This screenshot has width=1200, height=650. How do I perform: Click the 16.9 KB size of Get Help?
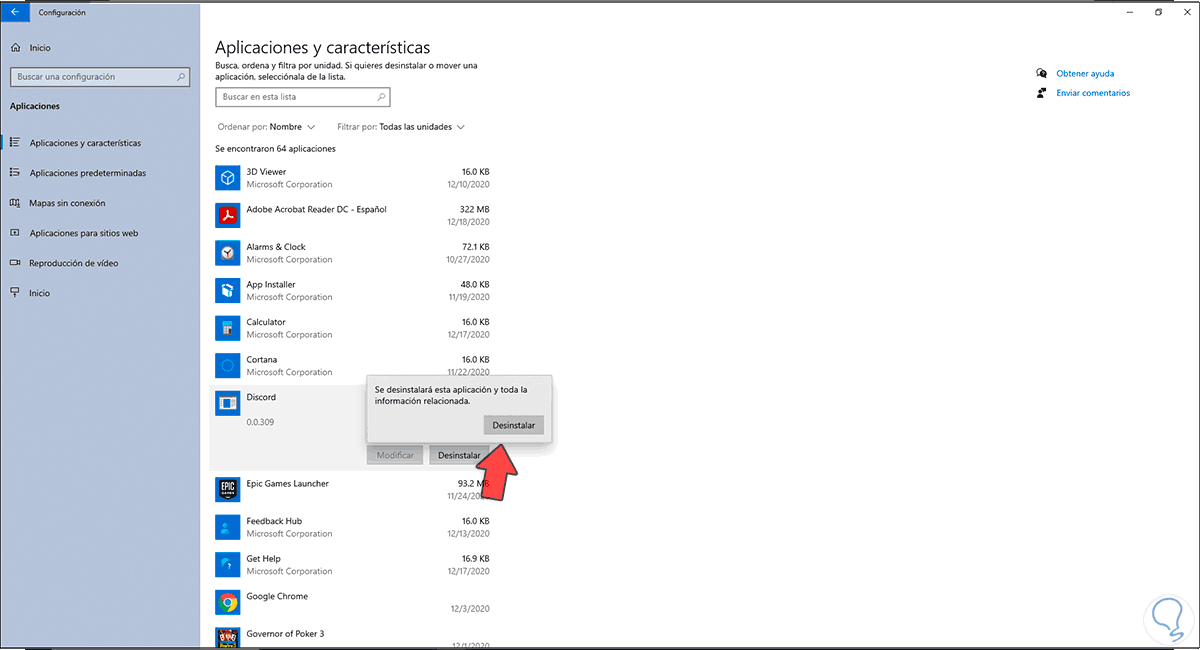click(475, 559)
